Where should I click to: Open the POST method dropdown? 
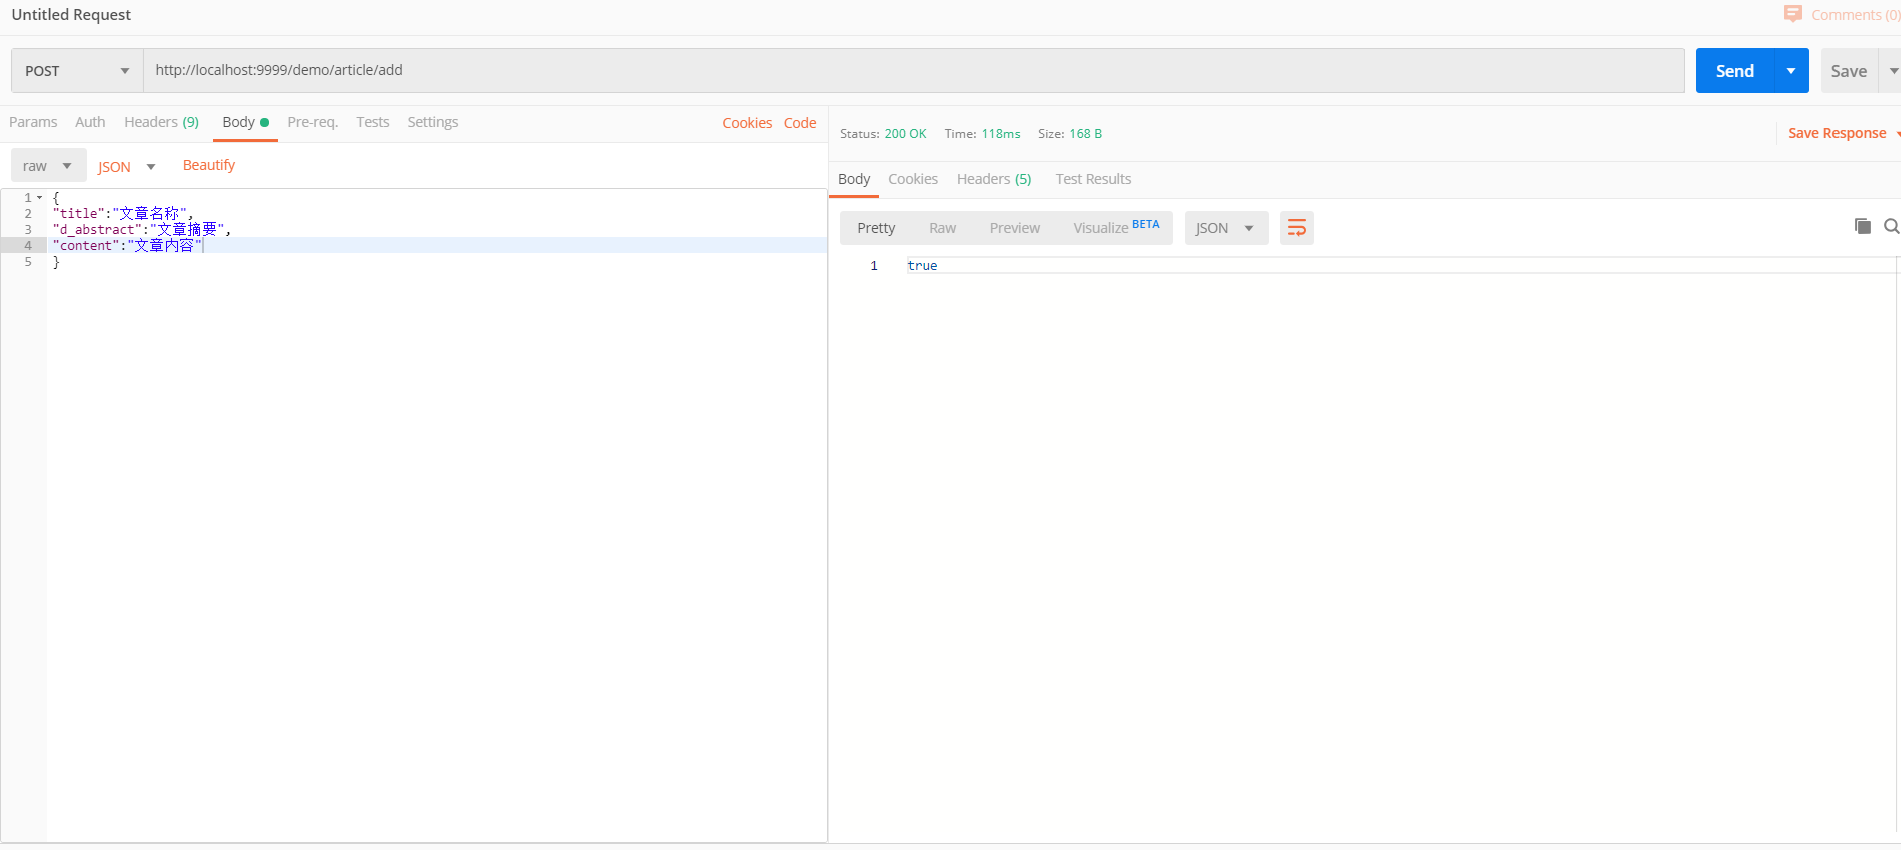[x=77, y=71]
